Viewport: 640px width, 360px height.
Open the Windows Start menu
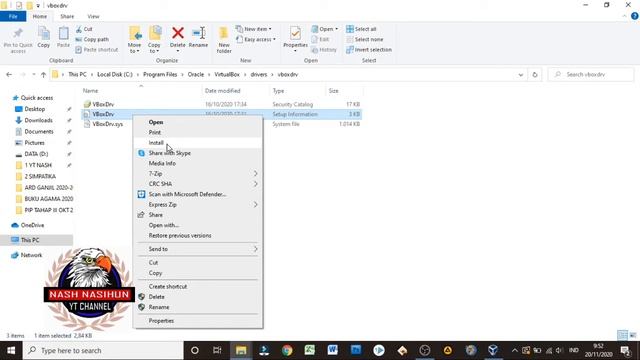pyautogui.click(x=11, y=351)
